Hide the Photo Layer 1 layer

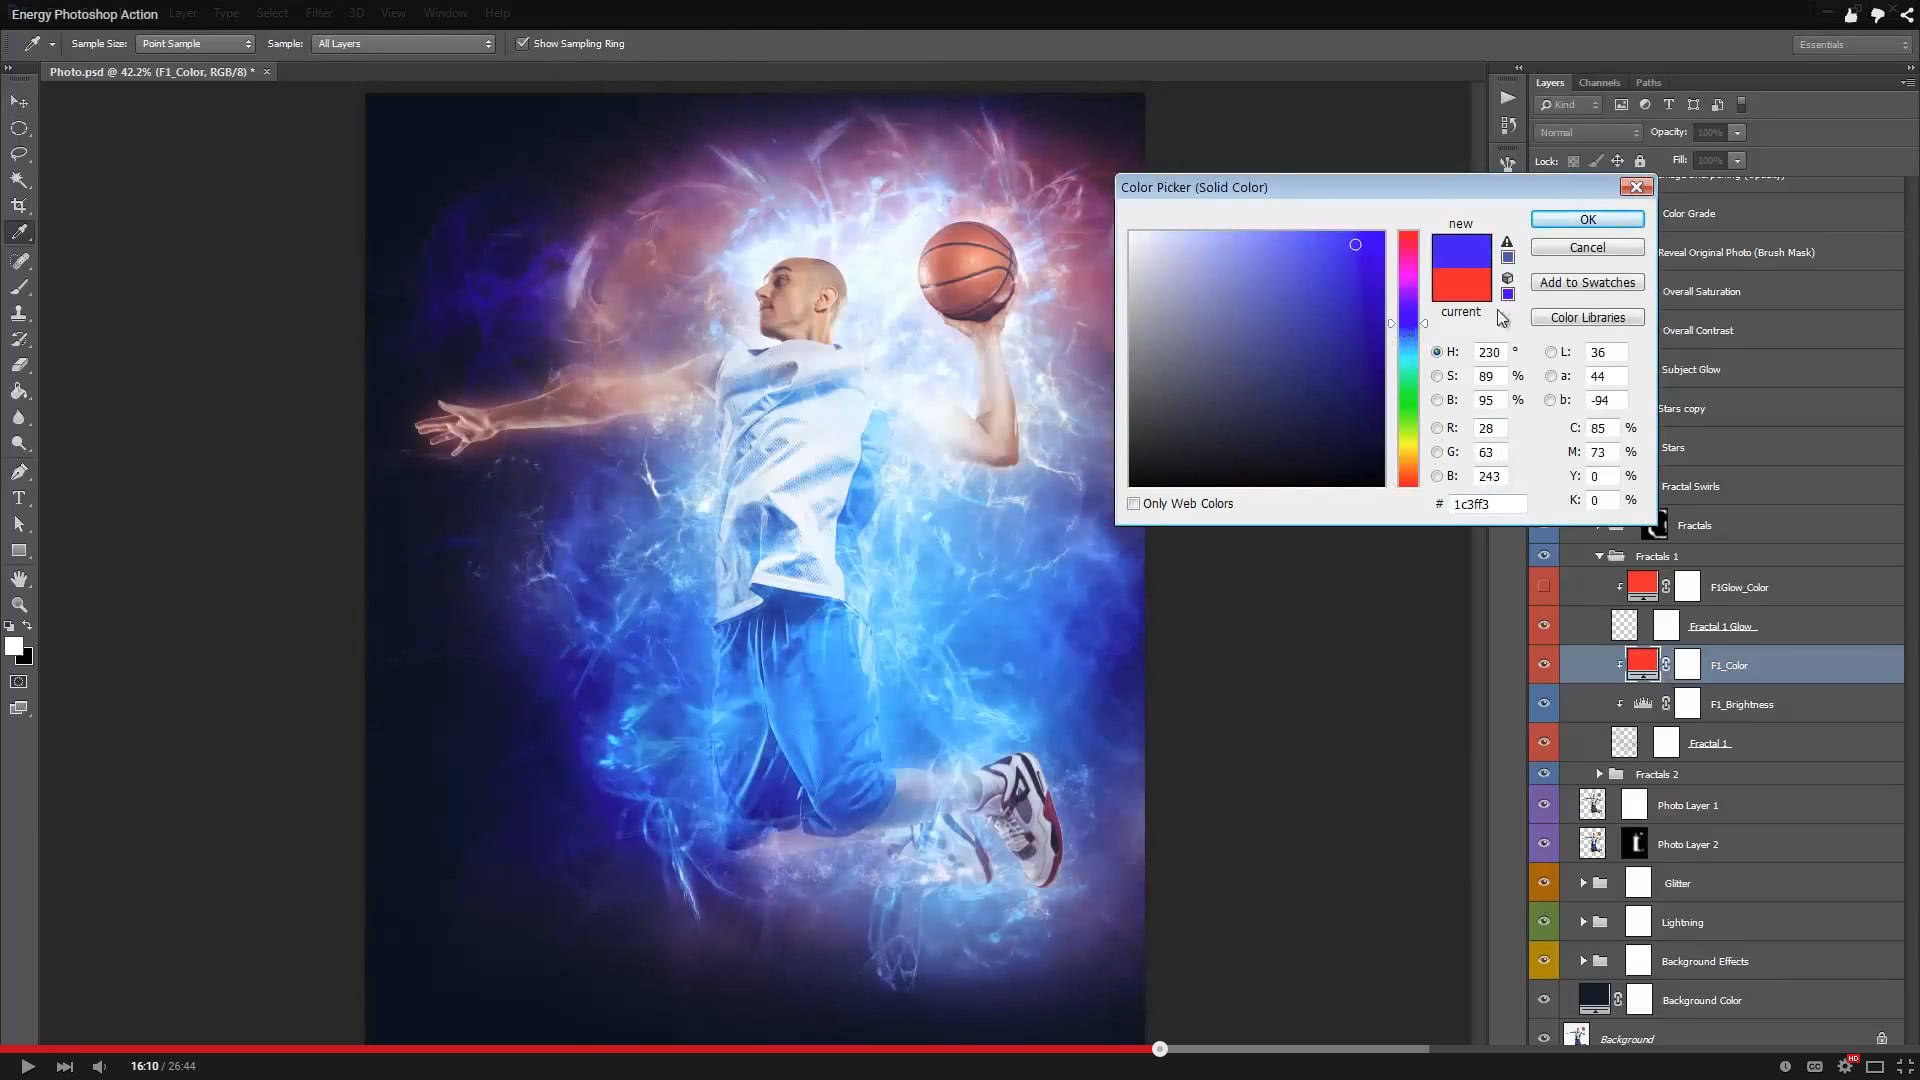[x=1544, y=805]
